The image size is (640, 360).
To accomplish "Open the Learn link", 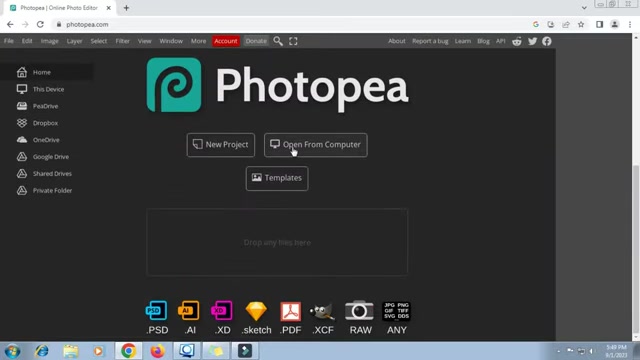I will click(463, 41).
